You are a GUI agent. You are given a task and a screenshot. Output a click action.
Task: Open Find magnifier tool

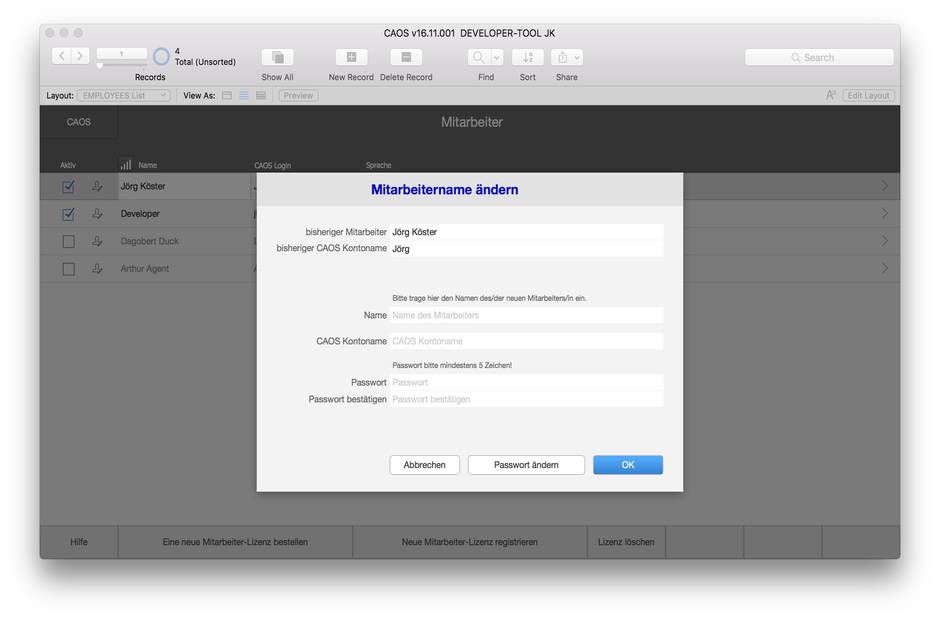(478, 58)
